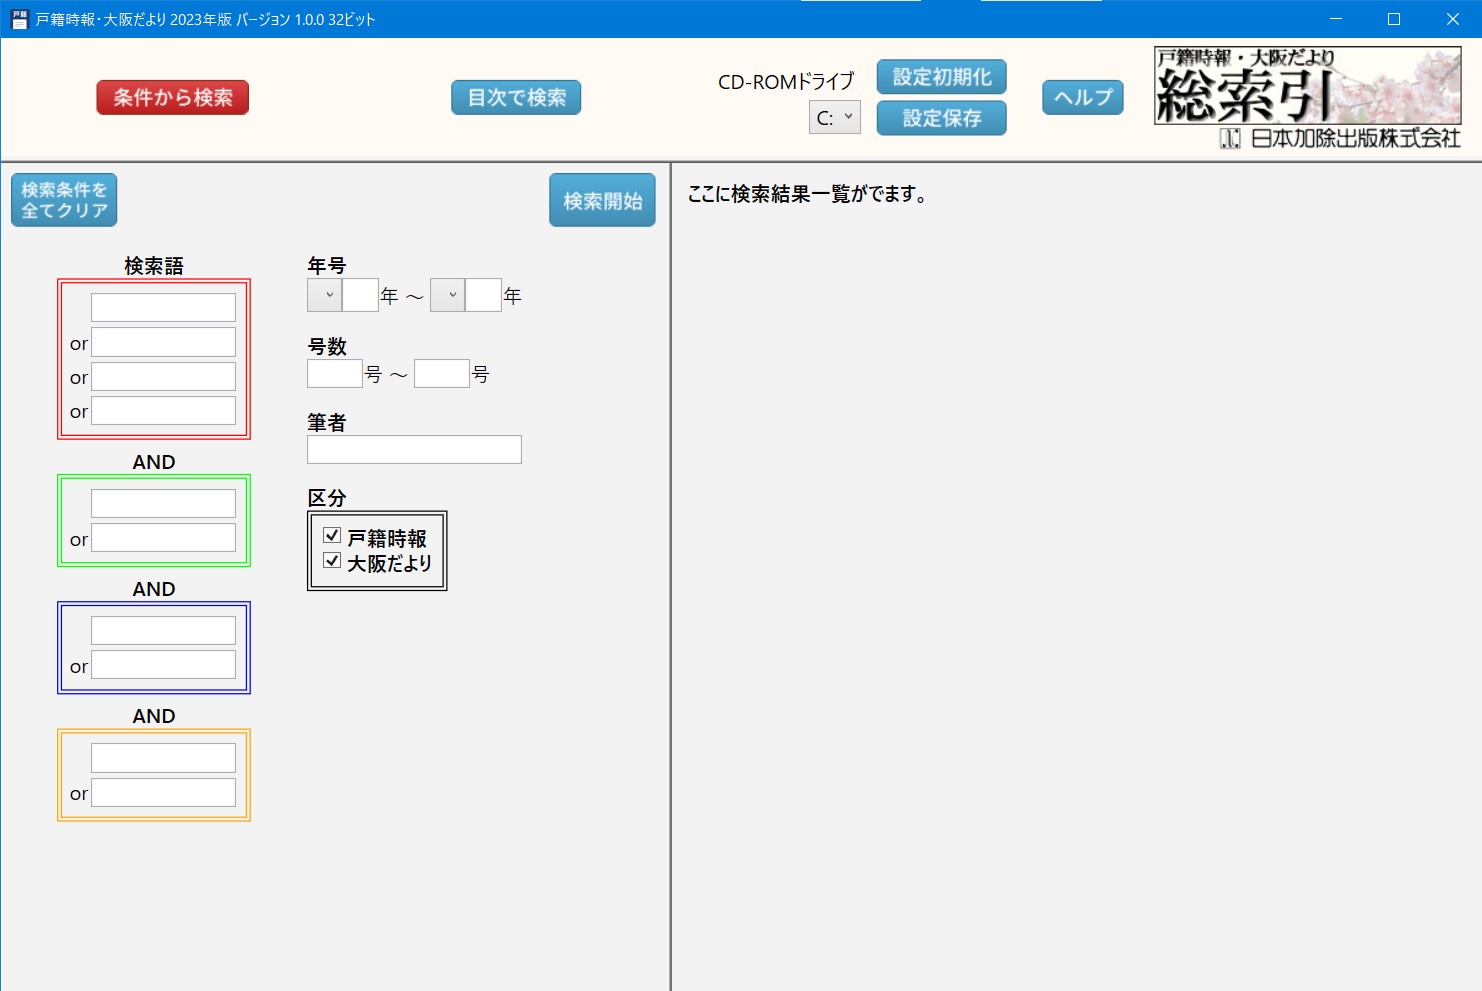Click the 総索引 logo banner image
The image size is (1482, 991).
[1307, 87]
